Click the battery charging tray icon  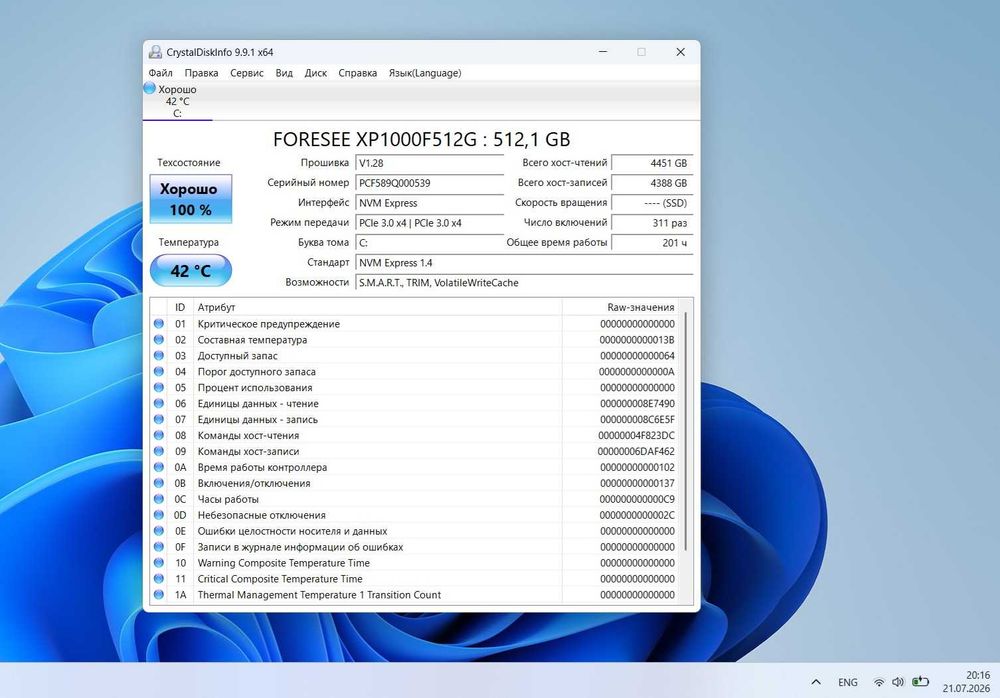pyautogui.click(x=920, y=682)
